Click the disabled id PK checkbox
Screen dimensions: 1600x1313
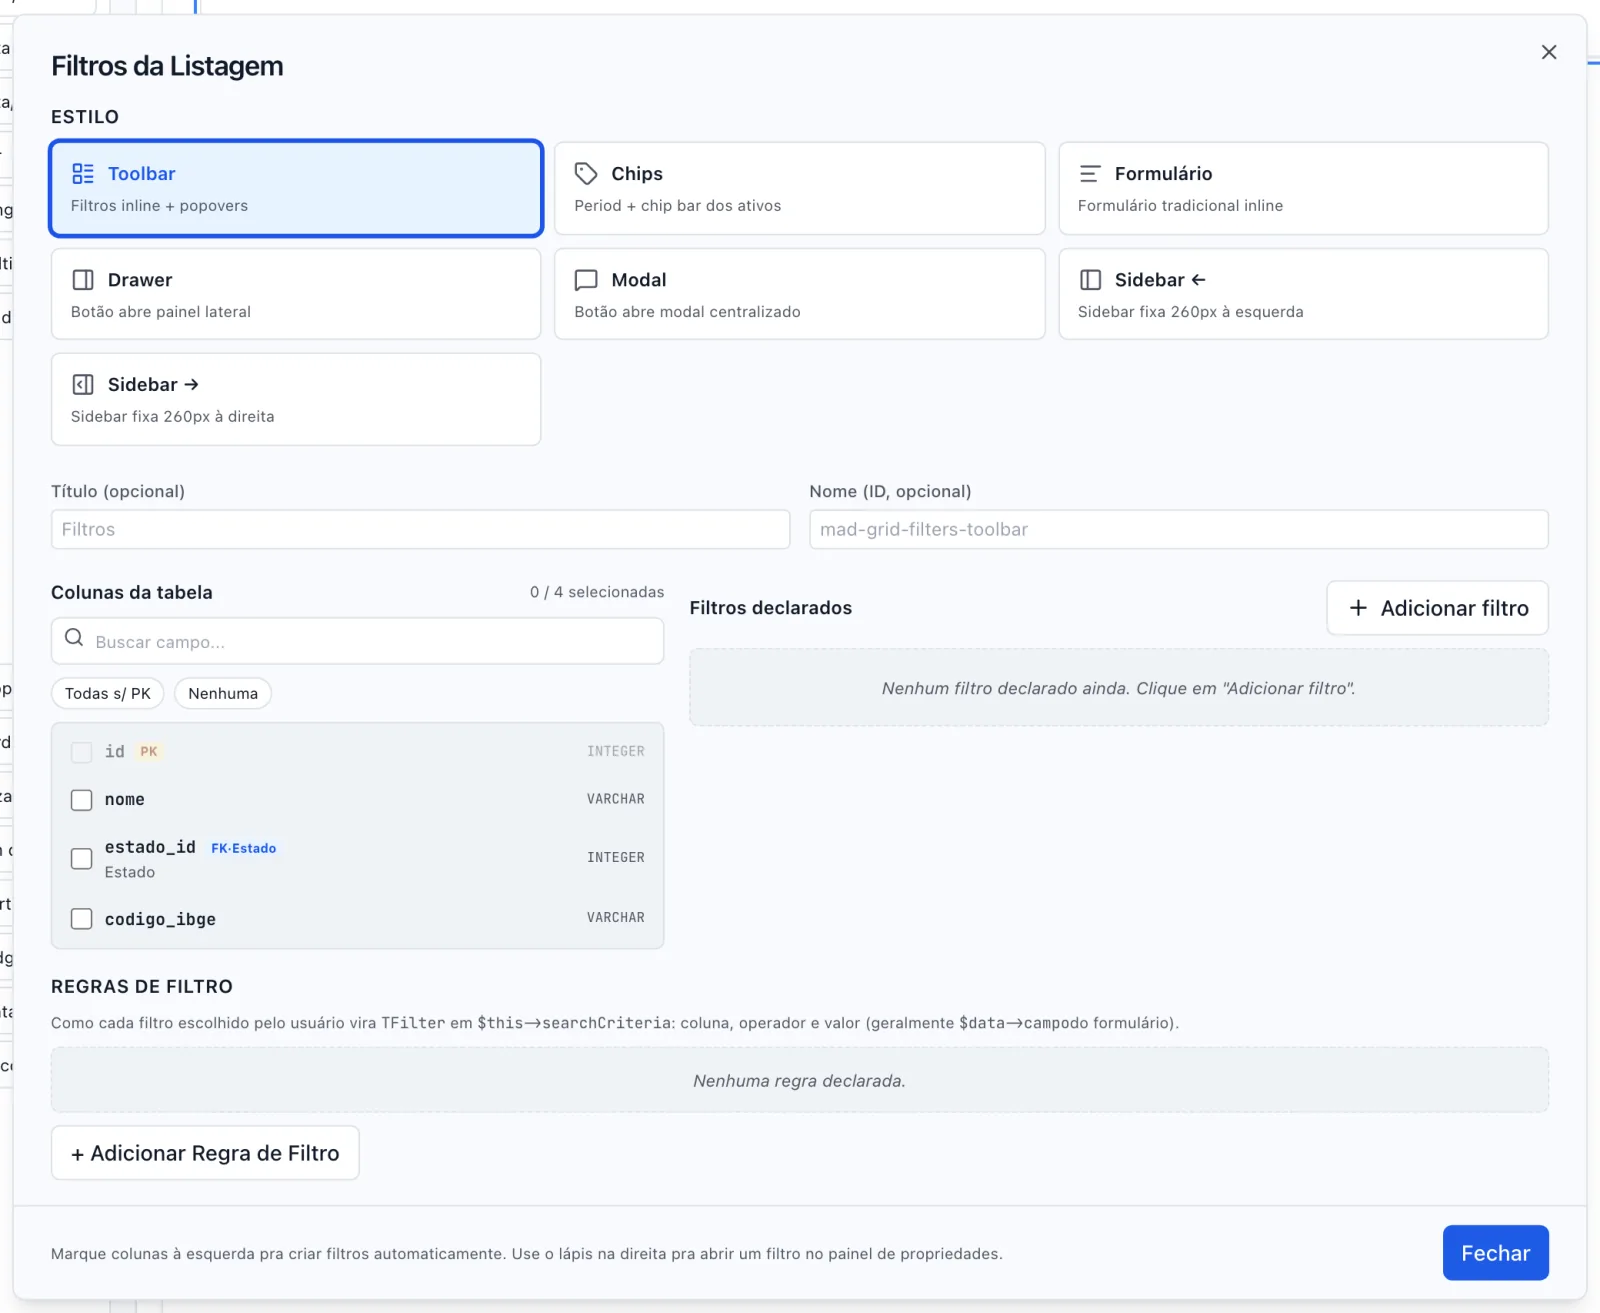(x=82, y=752)
